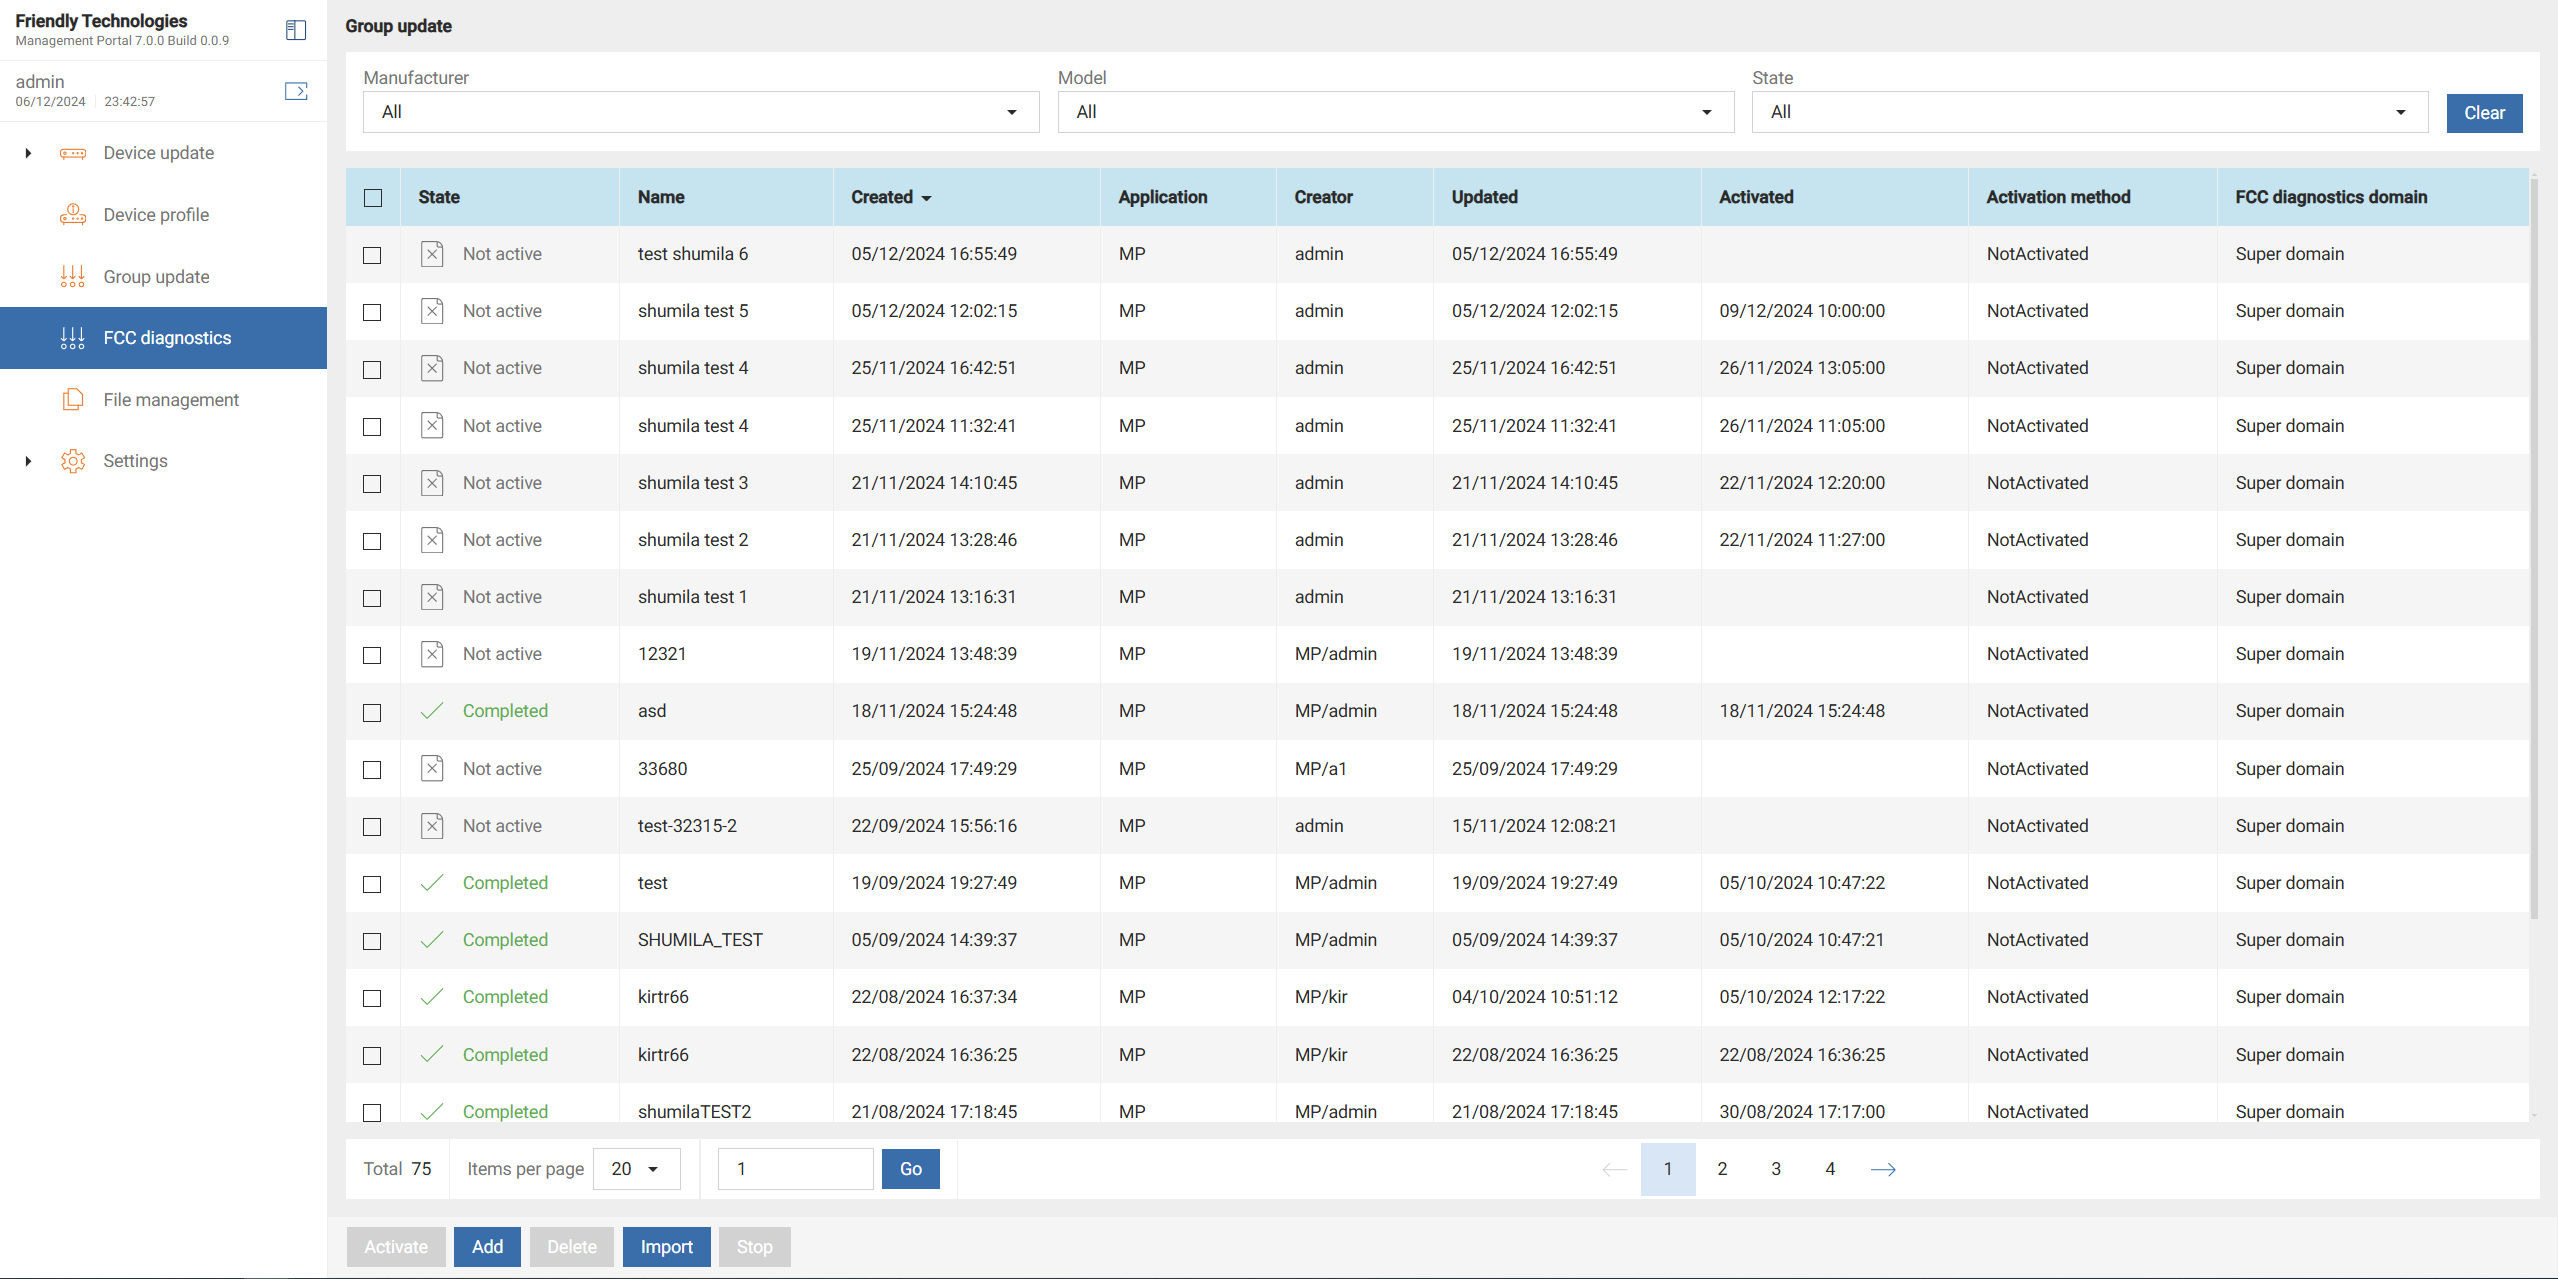The image size is (2558, 1279).
Task: Open the State filter dropdown
Action: pyautogui.click(x=2089, y=112)
